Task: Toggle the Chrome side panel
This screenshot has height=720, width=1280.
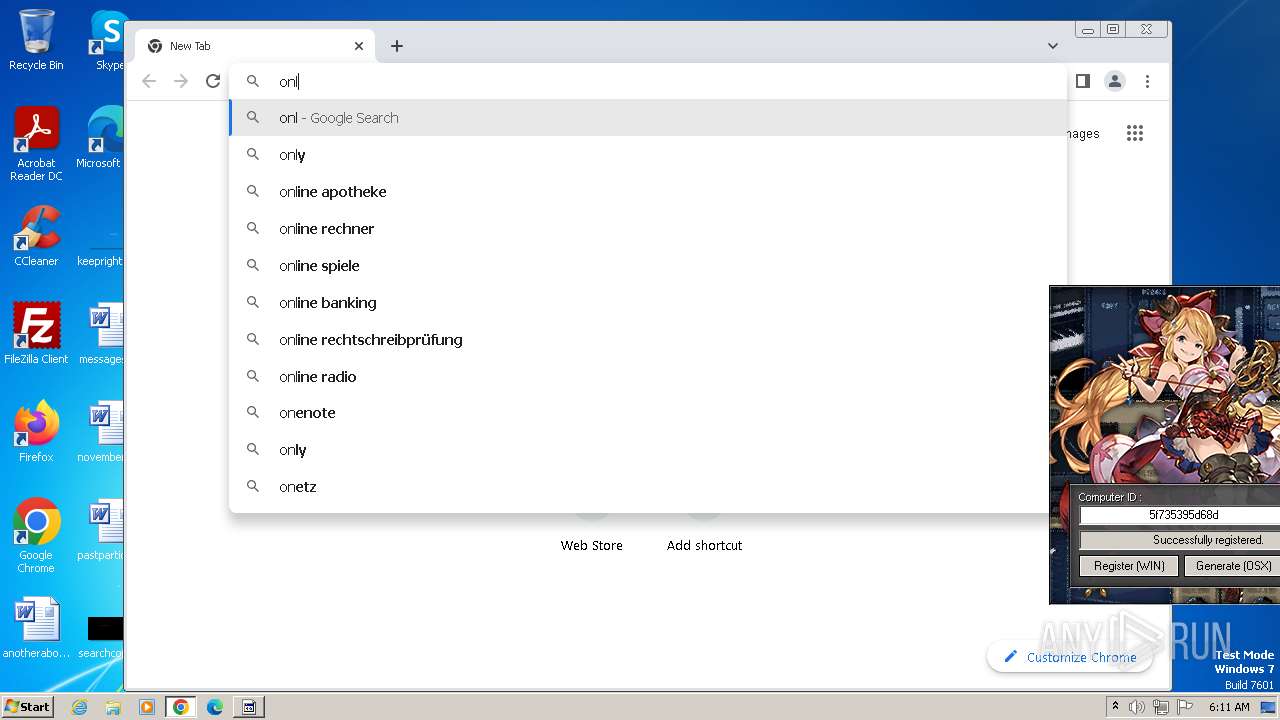Action: click(x=1082, y=81)
